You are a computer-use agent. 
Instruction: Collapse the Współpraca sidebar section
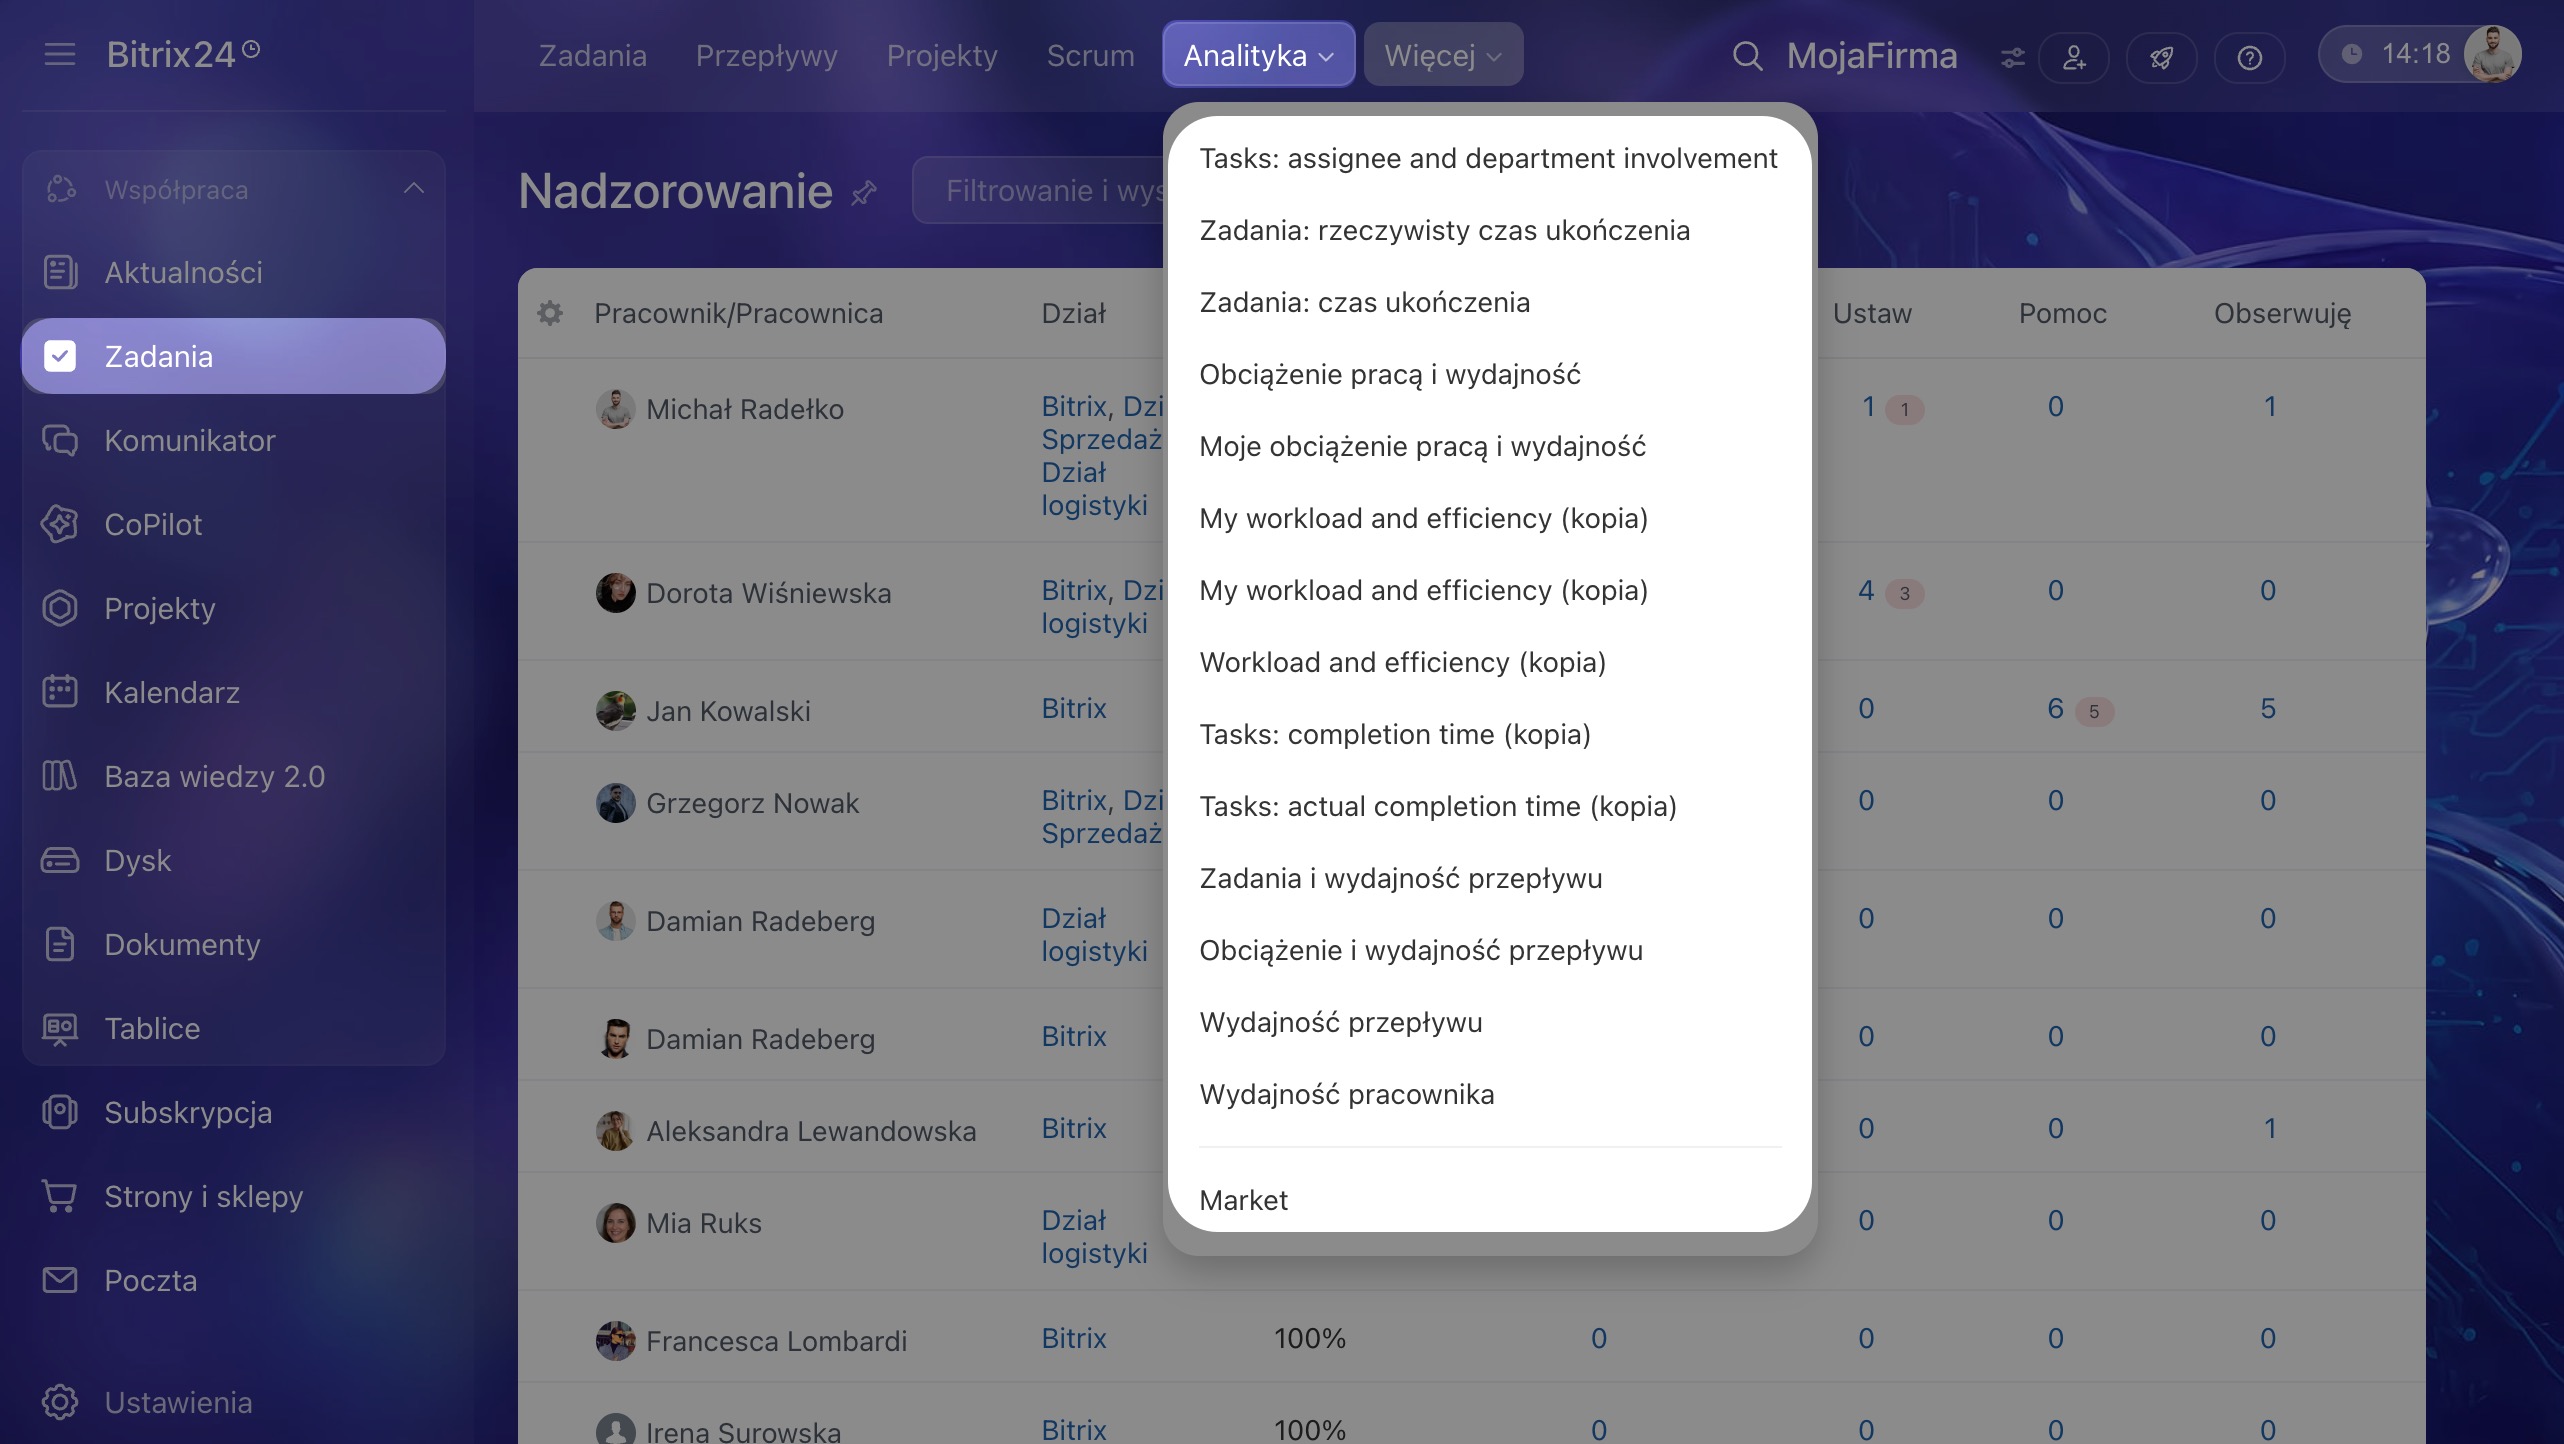pos(414,189)
